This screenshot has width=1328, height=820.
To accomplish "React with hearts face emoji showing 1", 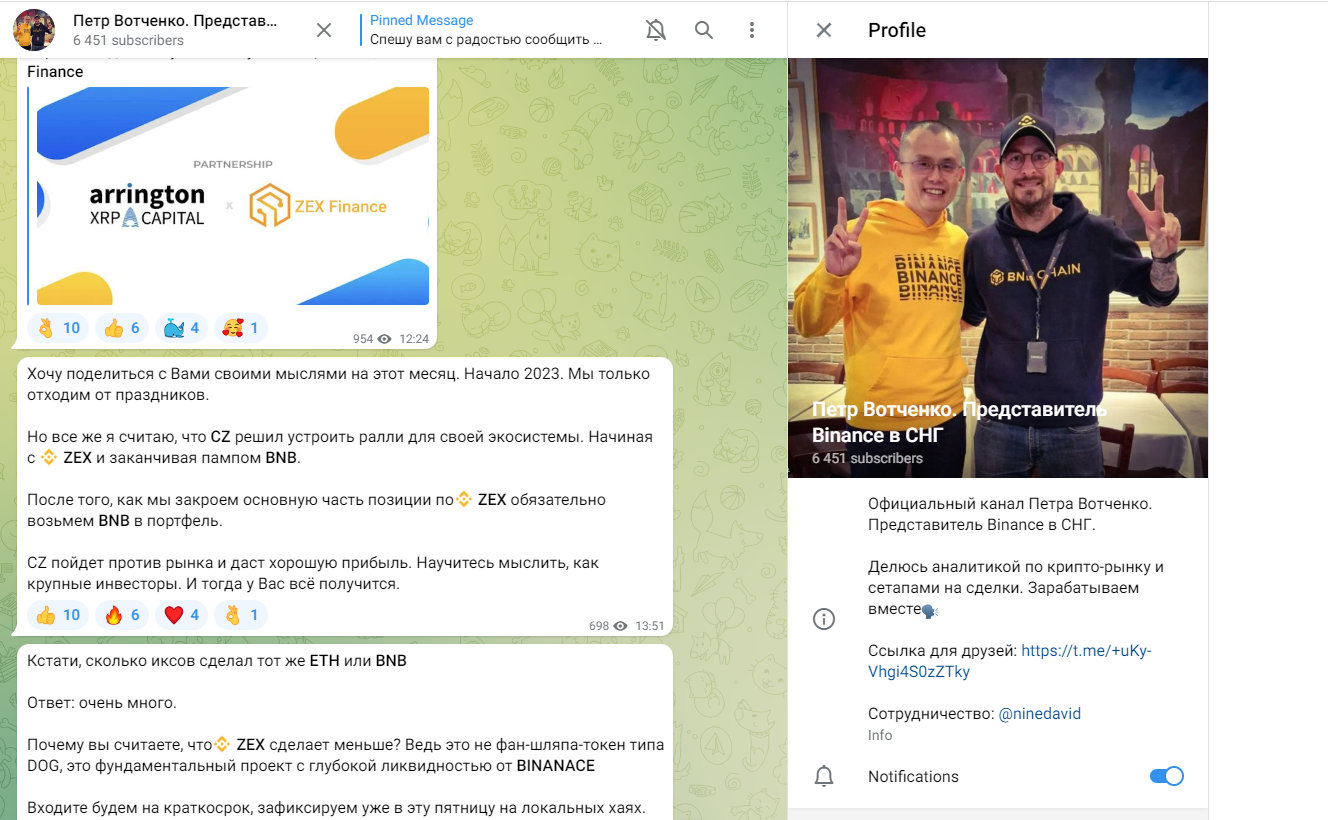I will point(241,328).
